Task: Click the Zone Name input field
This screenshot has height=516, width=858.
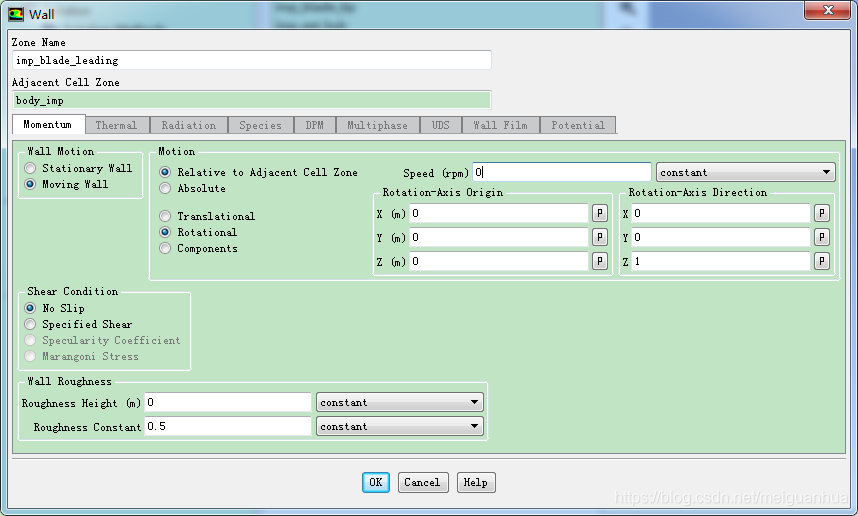Action: (251, 60)
